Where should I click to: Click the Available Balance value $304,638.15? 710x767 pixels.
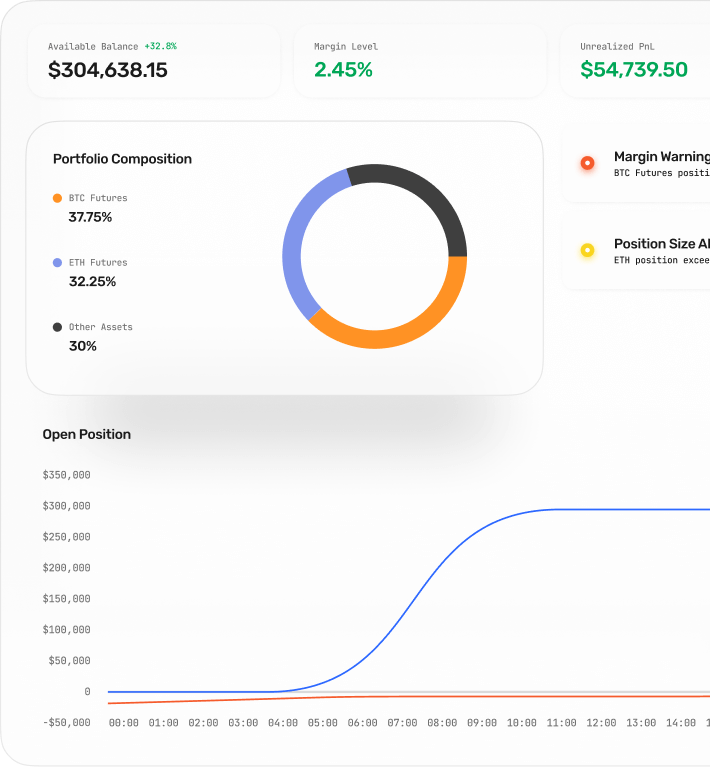click(x=108, y=70)
